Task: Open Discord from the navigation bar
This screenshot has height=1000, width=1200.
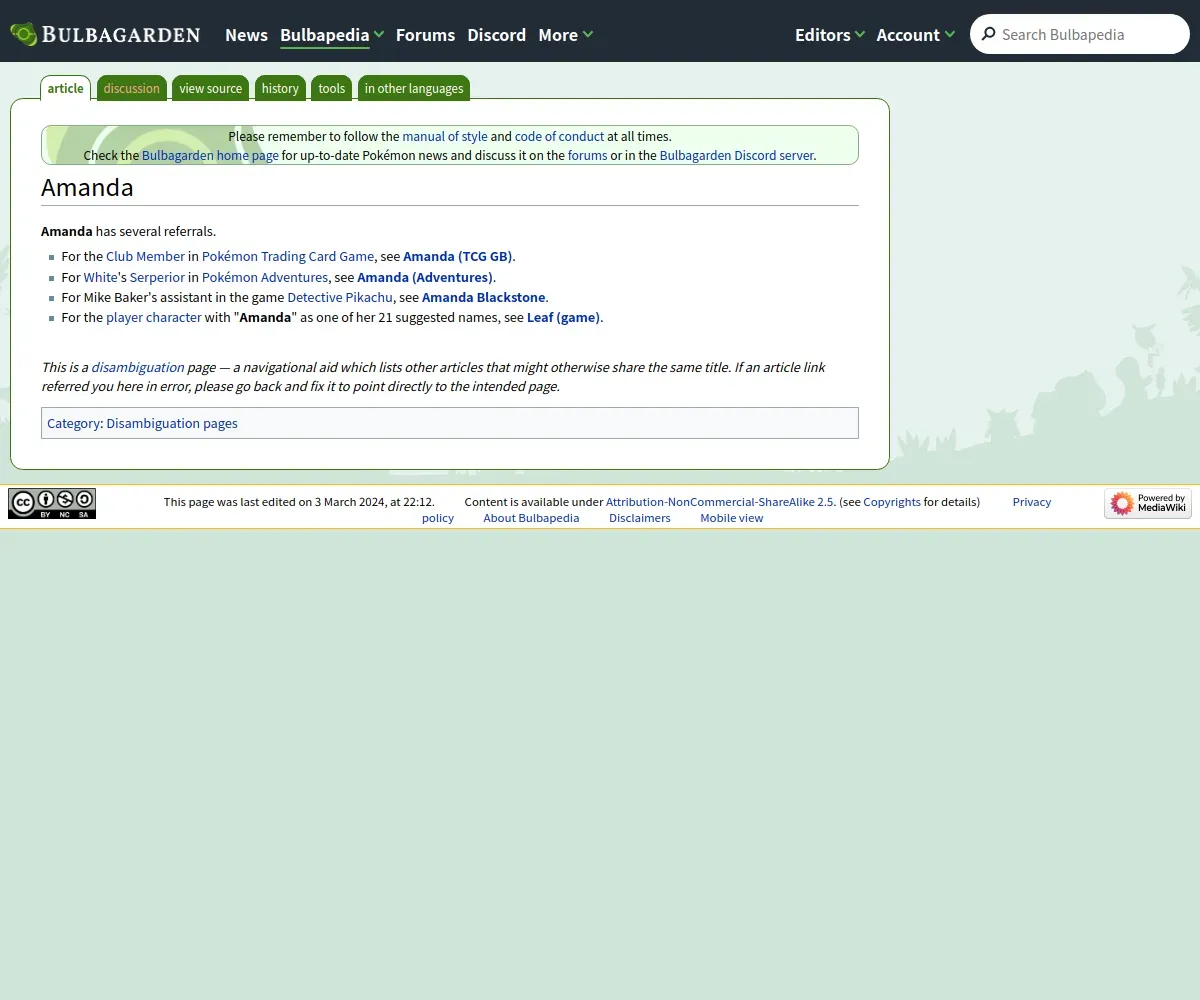Action: point(496,35)
